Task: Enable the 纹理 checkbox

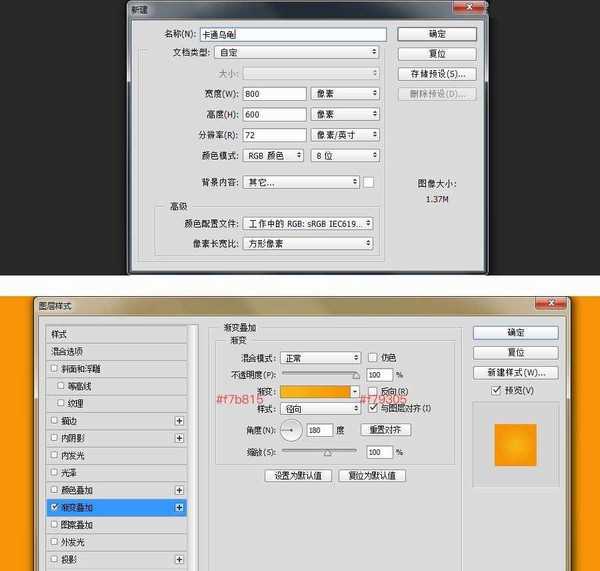Action: click(x=60, y=403)
